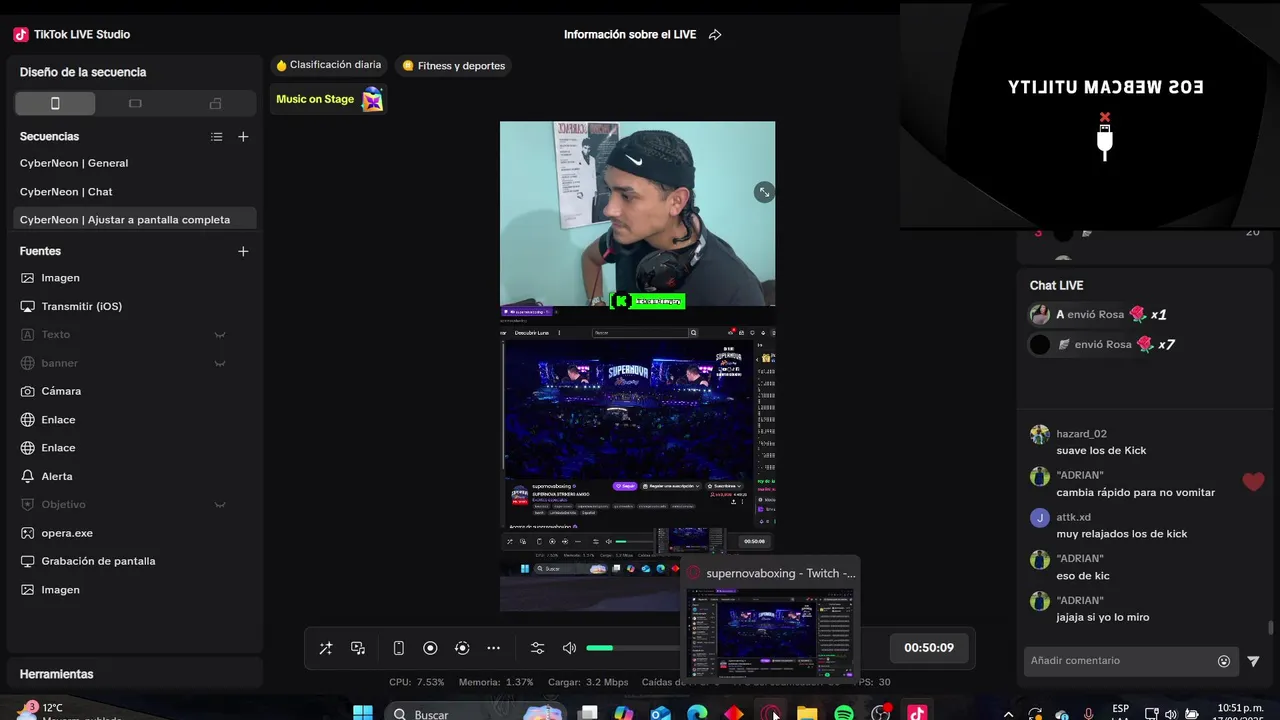Open the media music tool icon
Image resolution: width=1280 pixels, height=720 pixels.
pyautogui.click(x=358, y=648)
